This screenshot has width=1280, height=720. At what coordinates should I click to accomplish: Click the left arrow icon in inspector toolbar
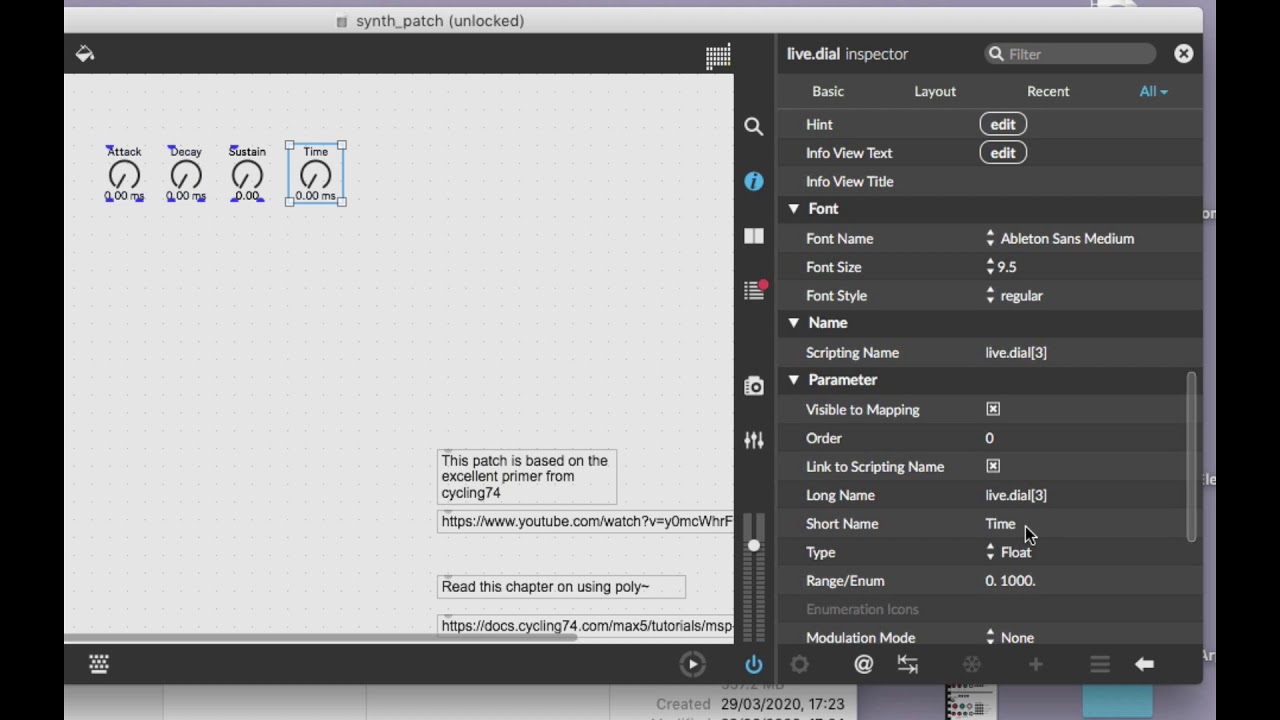(x=1144, y=664)
